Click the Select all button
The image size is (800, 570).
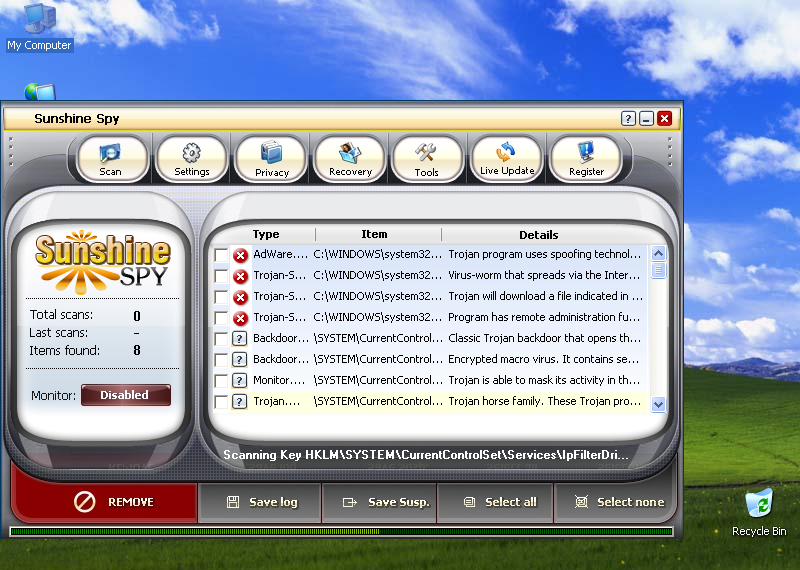[x=495, y=502]
